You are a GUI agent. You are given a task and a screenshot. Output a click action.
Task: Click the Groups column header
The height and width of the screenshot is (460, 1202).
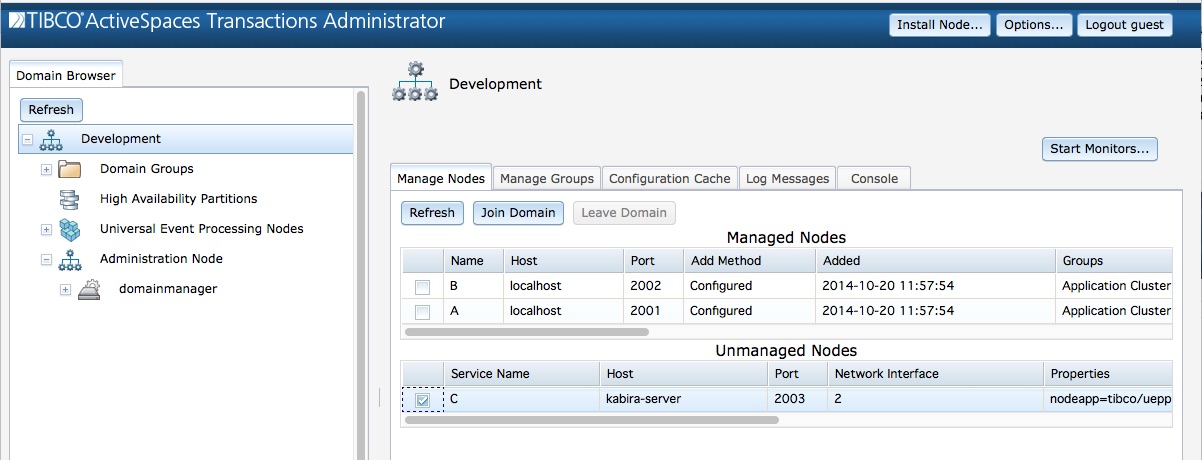tap(1113, 260)
